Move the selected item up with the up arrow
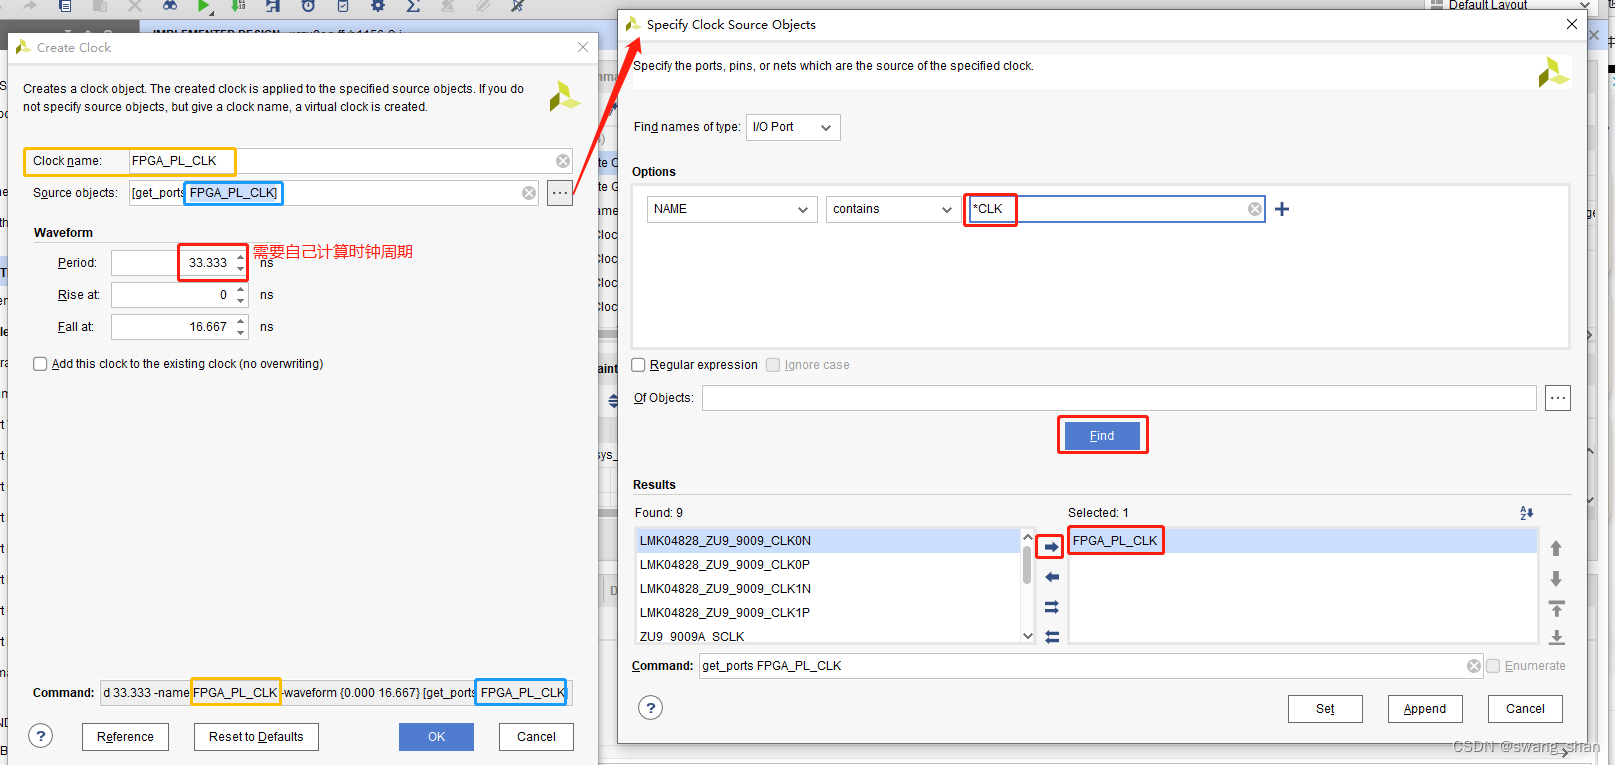Image resolution: width=1615 pixels, height=765 pixels. [x=1556, y=548]
